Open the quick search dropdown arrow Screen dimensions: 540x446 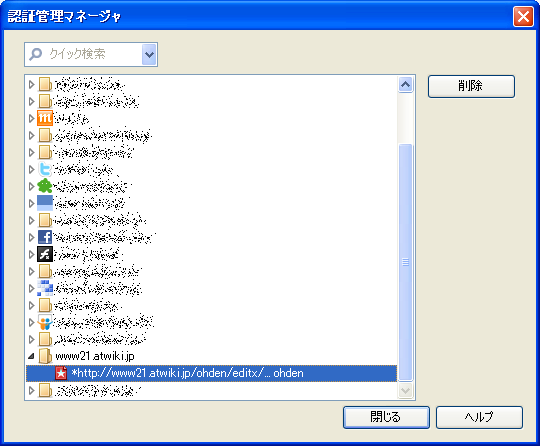pyautogui.click(x=149, y=54)
